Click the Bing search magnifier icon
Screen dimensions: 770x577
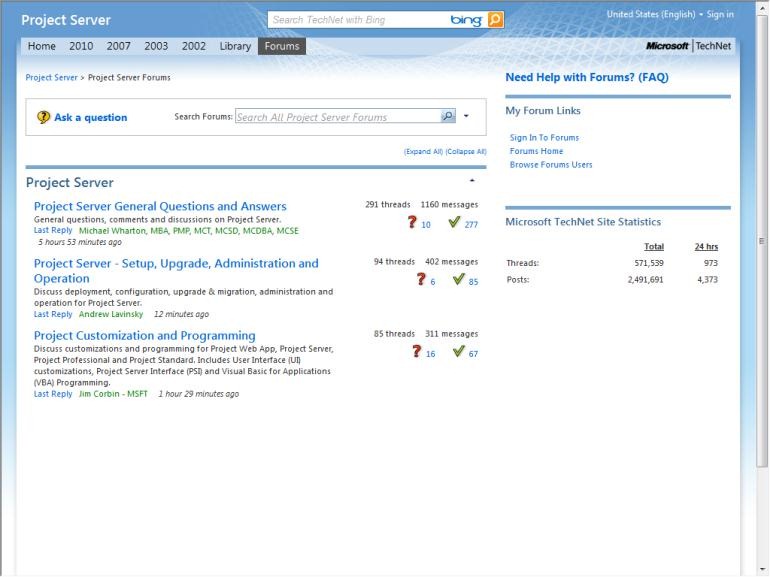pyautogui.click(x=495, y=20)
